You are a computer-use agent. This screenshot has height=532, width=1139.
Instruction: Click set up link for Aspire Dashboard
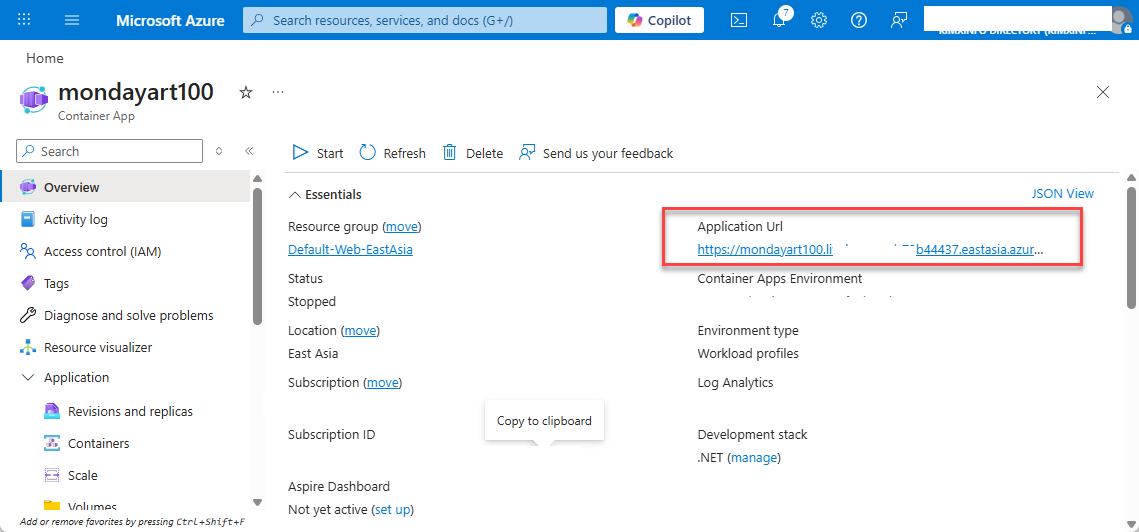click(392, 509)
